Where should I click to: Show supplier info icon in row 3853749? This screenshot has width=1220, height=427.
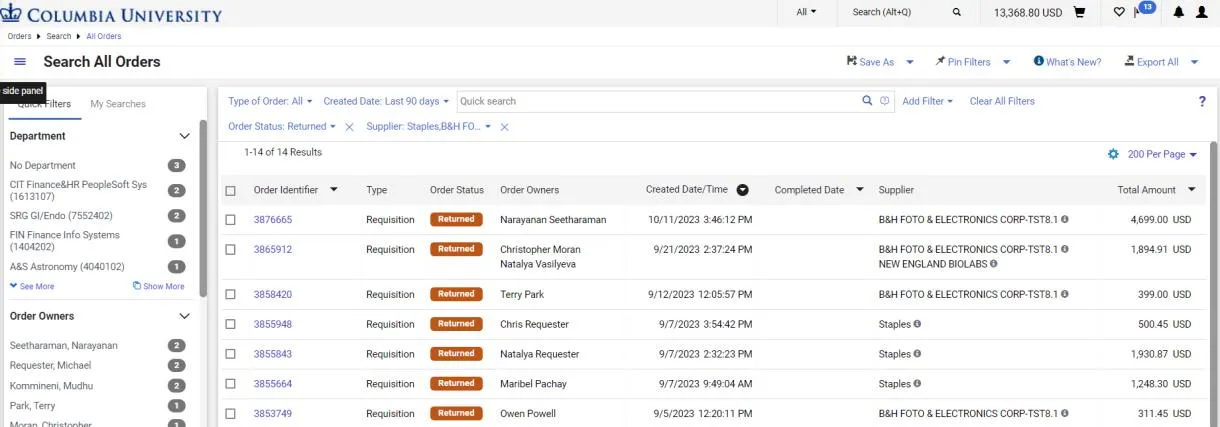[x=1065, y=413]
